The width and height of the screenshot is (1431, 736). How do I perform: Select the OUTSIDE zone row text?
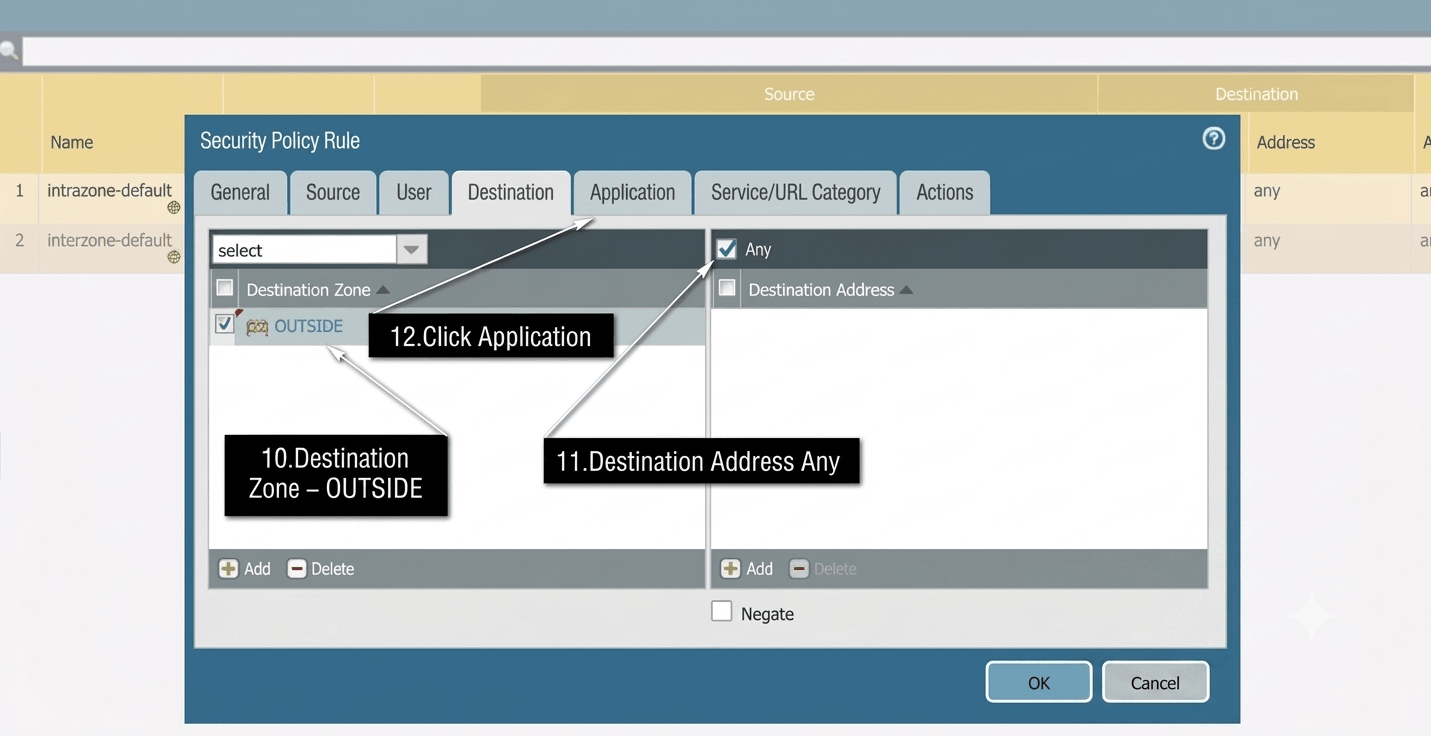(x=308, y=326)
